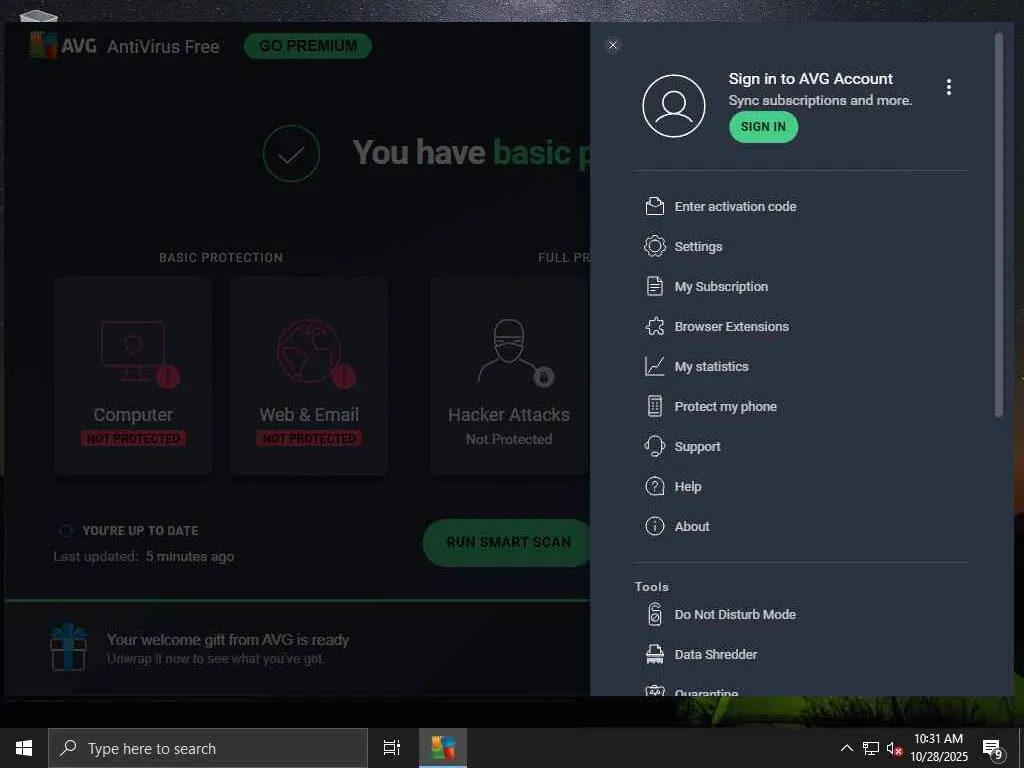Open Browser Extensions menu entry
This screenshot has width=1024, height=768.
pos(731,326)
